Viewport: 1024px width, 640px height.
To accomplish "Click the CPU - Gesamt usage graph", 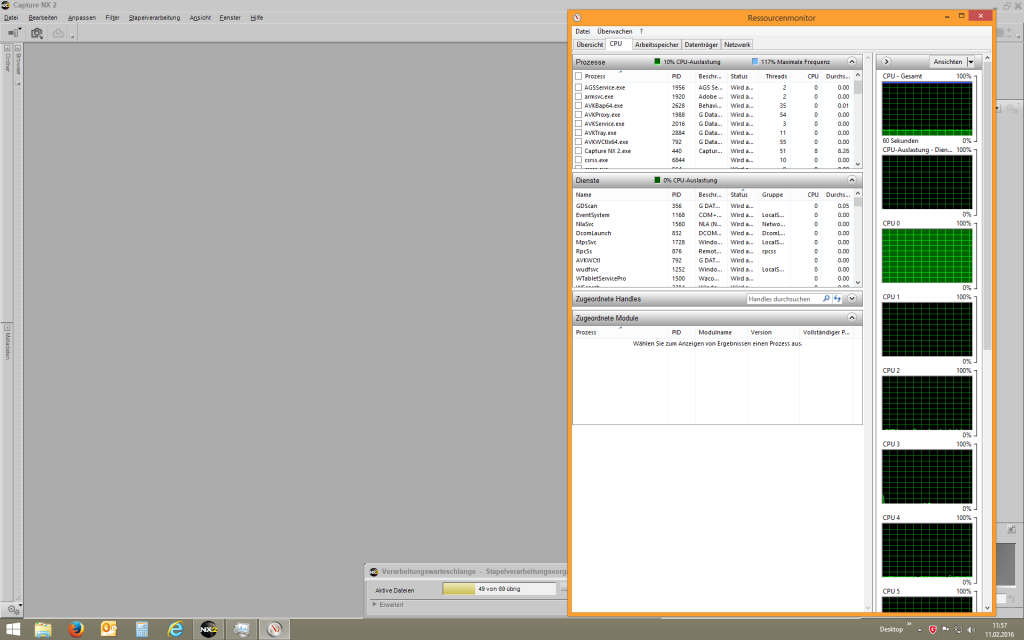I will 927,108.
